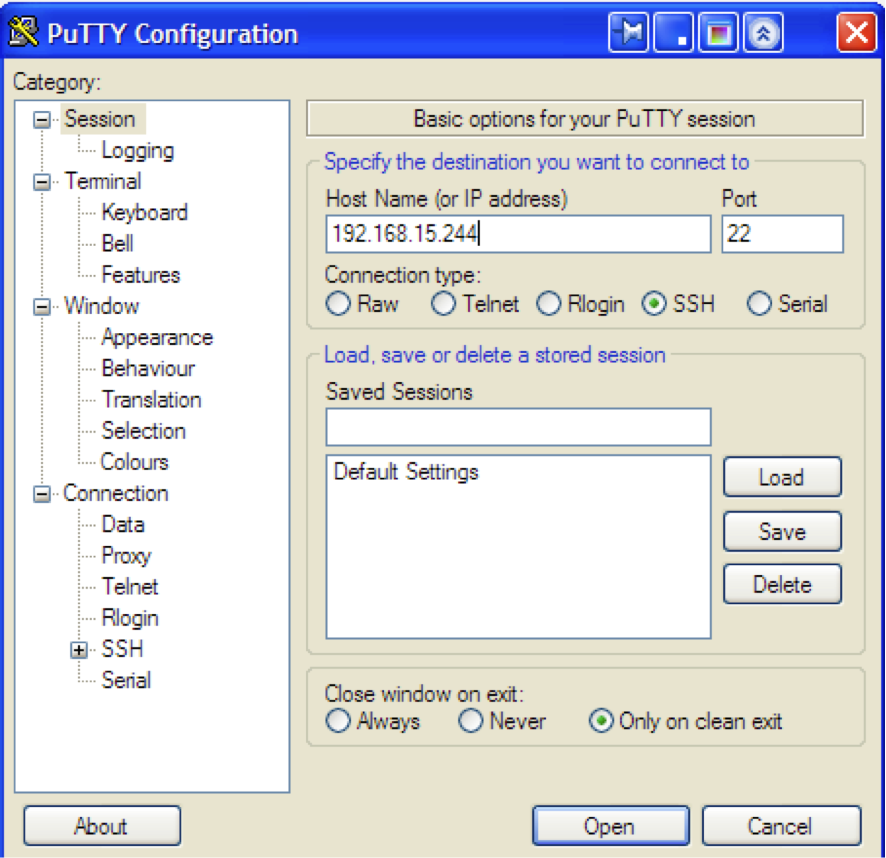Collapse the Connection tree node

[42, 494]
